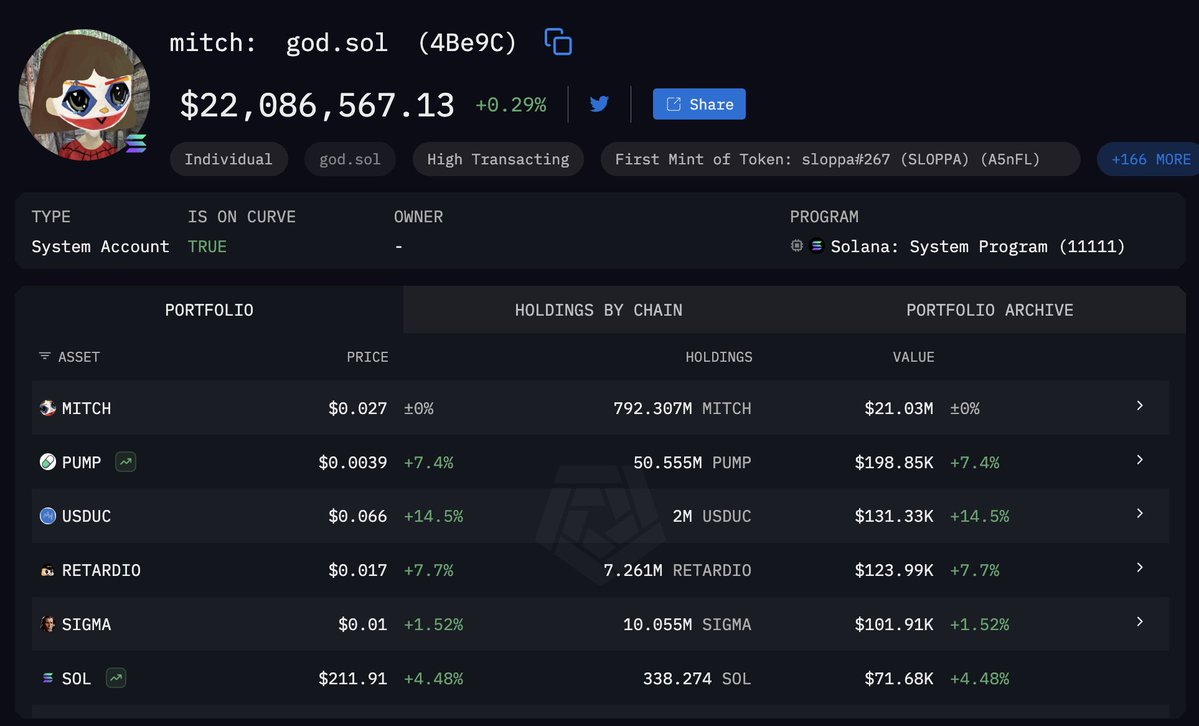Click the RETARDIO asset name
1199x726 pixels.
tap(101, 571)
